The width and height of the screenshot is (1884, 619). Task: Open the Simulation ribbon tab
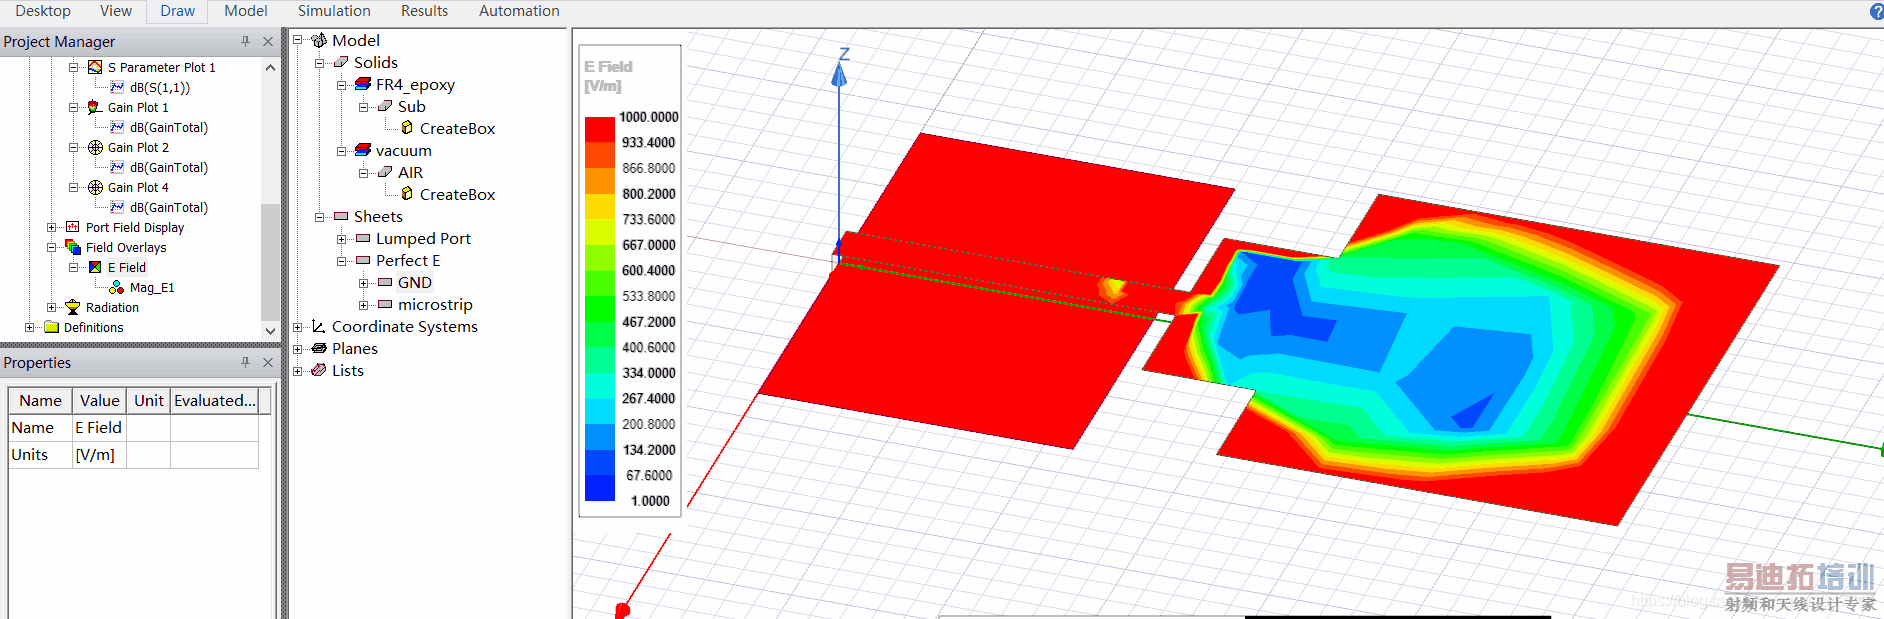(x=334, y=11)
